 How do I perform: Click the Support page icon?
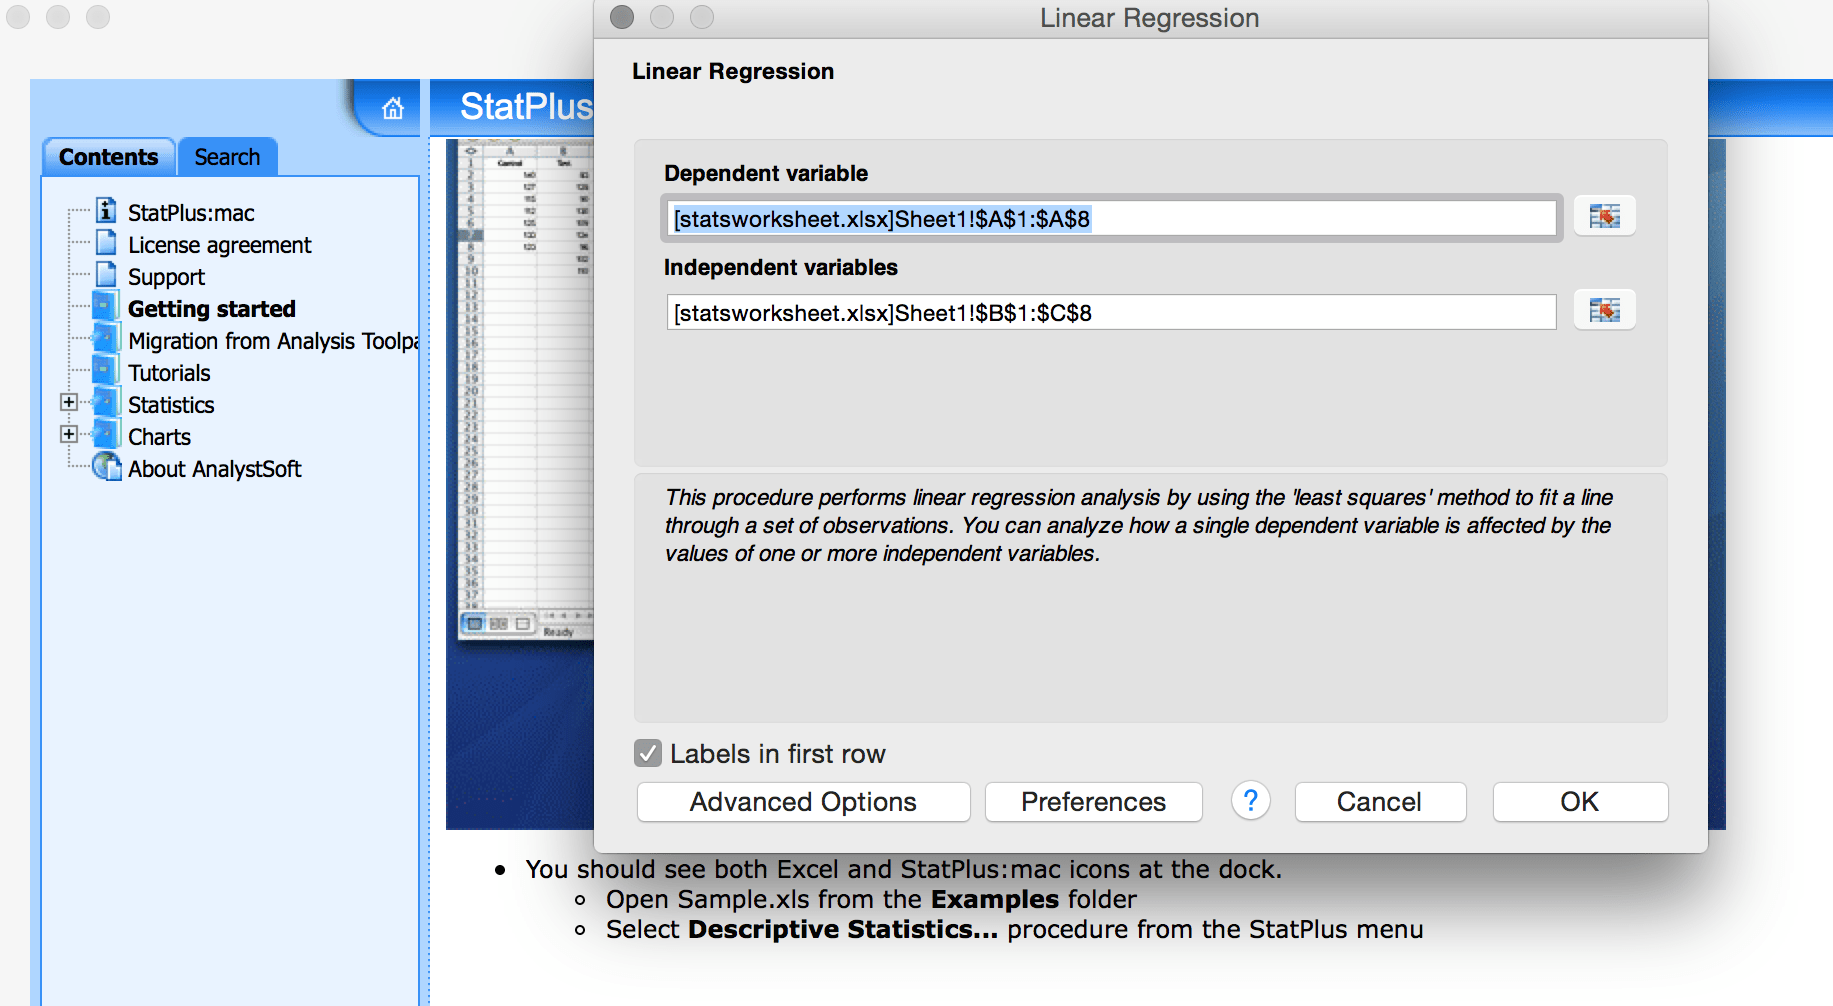coord(106,275)
